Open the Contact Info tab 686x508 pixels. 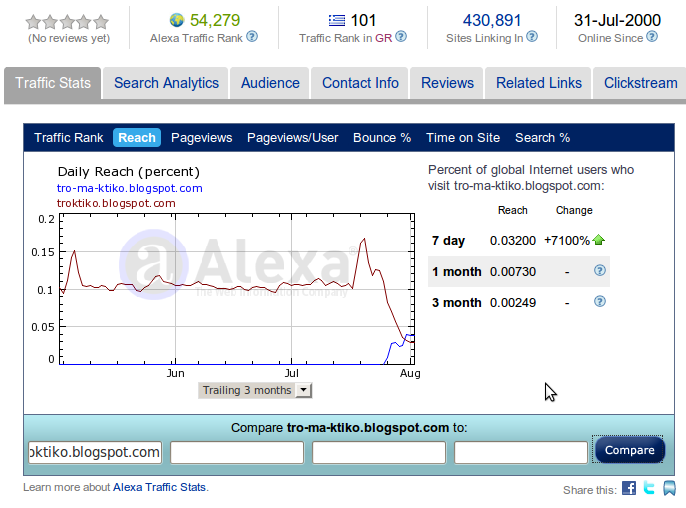tap(360, 83)
